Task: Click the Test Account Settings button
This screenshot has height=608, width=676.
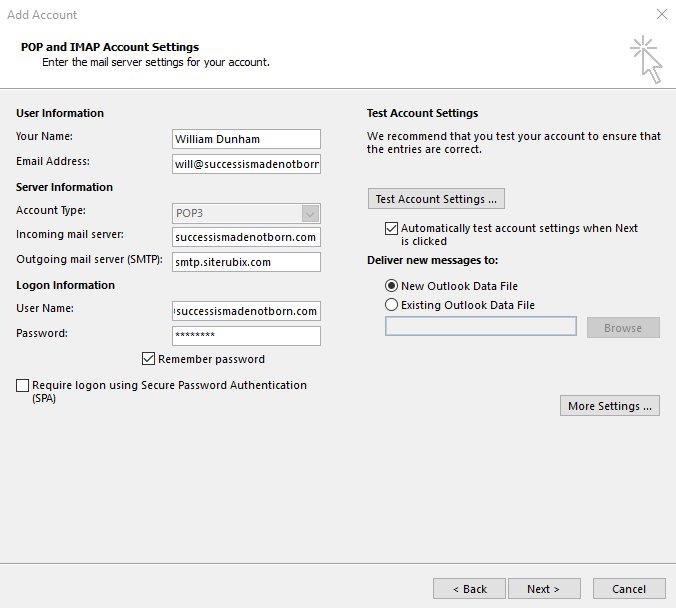Action: [x=436, y=199]
